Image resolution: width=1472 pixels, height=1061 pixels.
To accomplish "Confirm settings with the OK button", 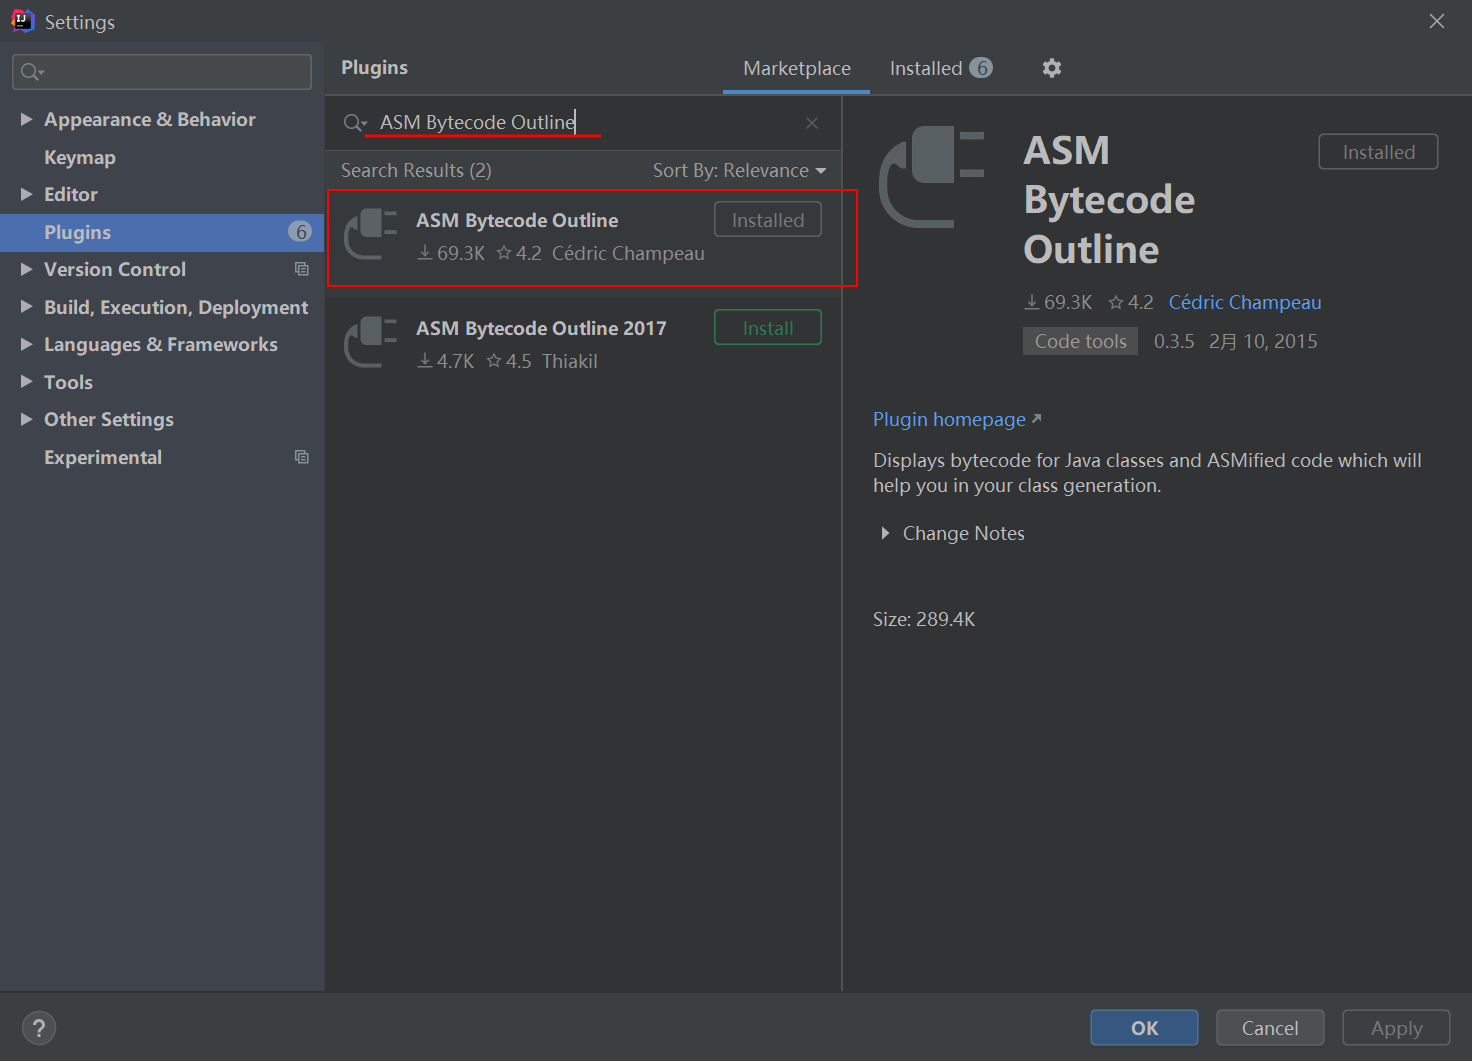I will point(1144,1028).
